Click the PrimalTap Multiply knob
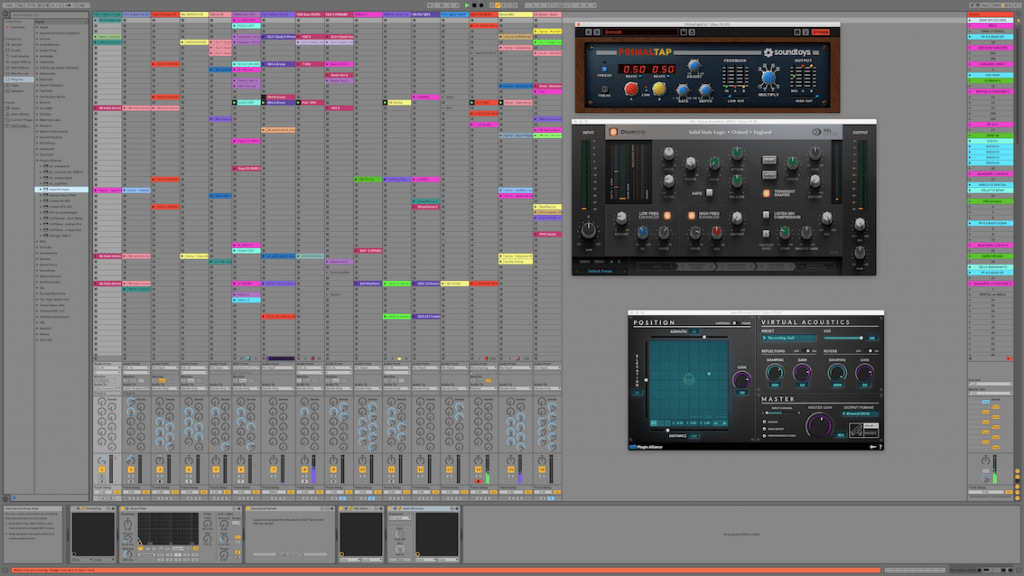 pyautogui.click(x=768, y=78)
